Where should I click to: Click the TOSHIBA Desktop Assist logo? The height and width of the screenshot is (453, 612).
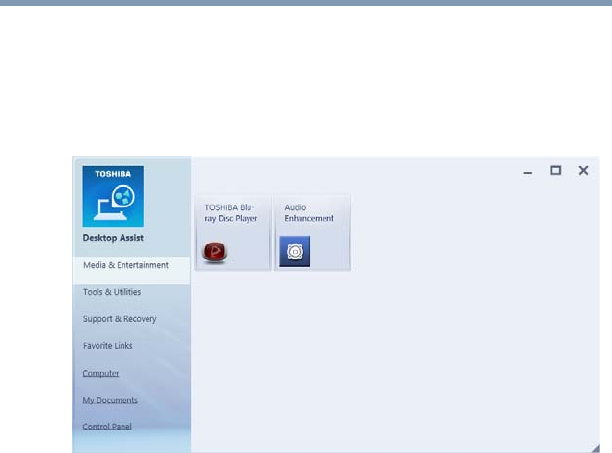[113, 196]
